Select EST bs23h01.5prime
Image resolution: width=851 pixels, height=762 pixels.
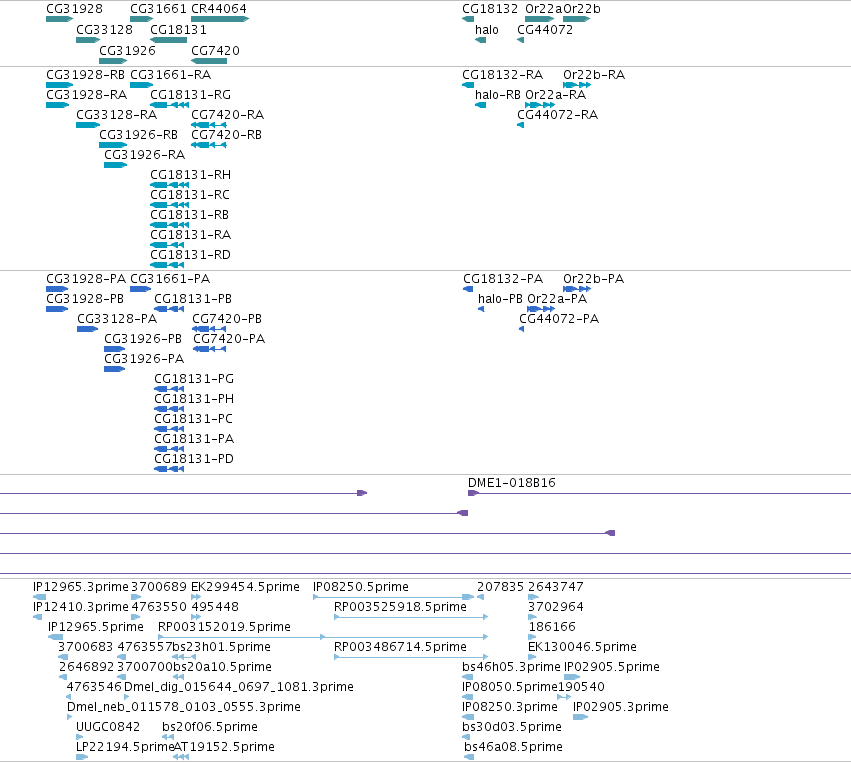(x=183, y=657)
